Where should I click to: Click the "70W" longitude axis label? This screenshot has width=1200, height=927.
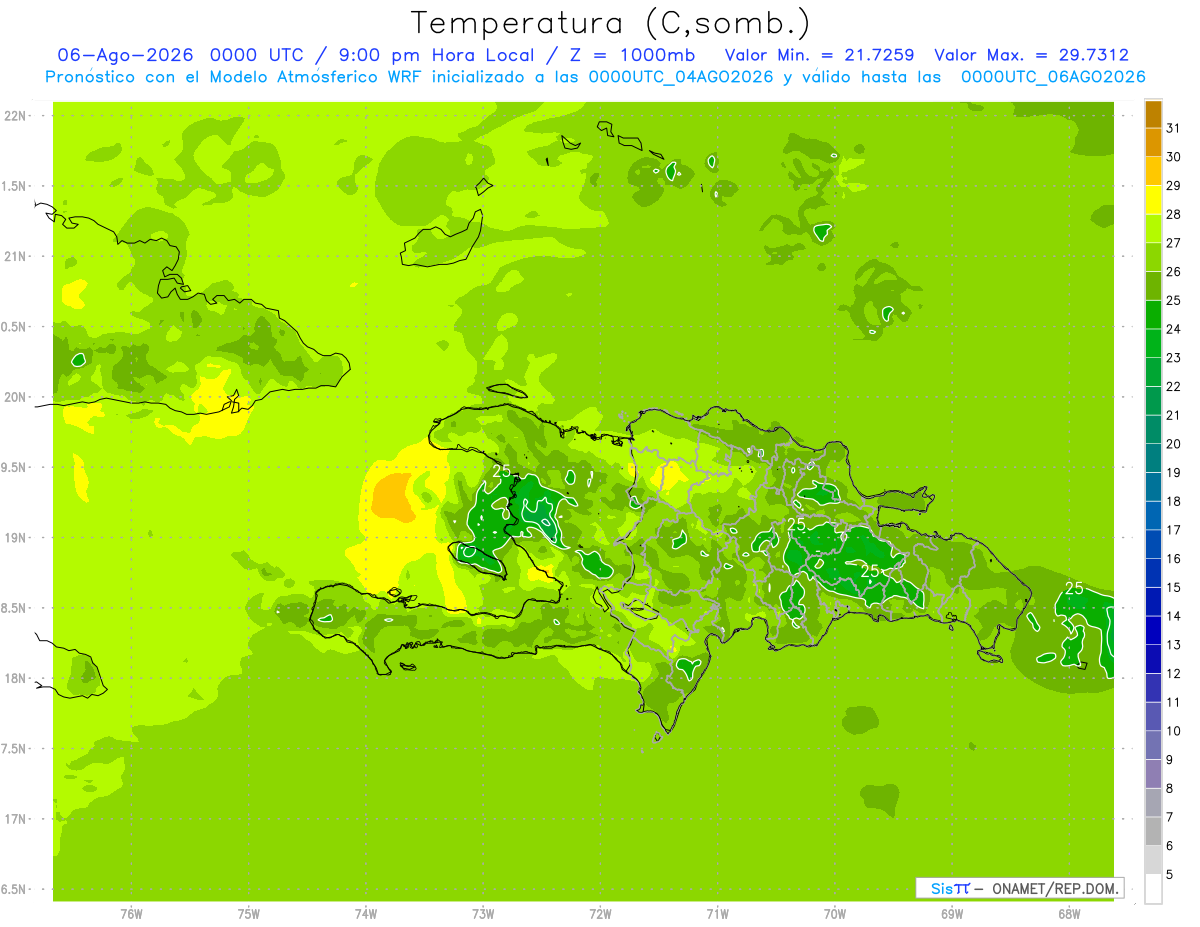pyautogui.click(x=835, y=914)
